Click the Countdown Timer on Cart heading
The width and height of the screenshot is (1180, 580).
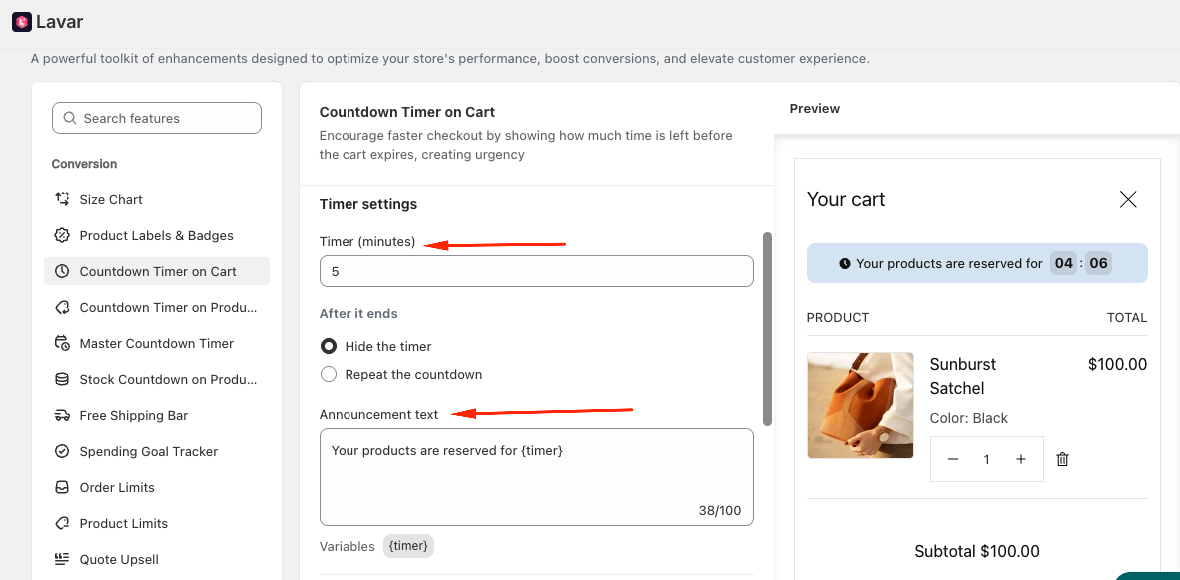coord(407,112)
